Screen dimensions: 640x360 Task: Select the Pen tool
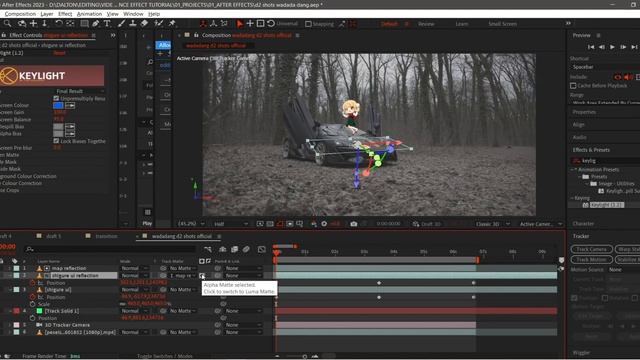coord(96,24)
